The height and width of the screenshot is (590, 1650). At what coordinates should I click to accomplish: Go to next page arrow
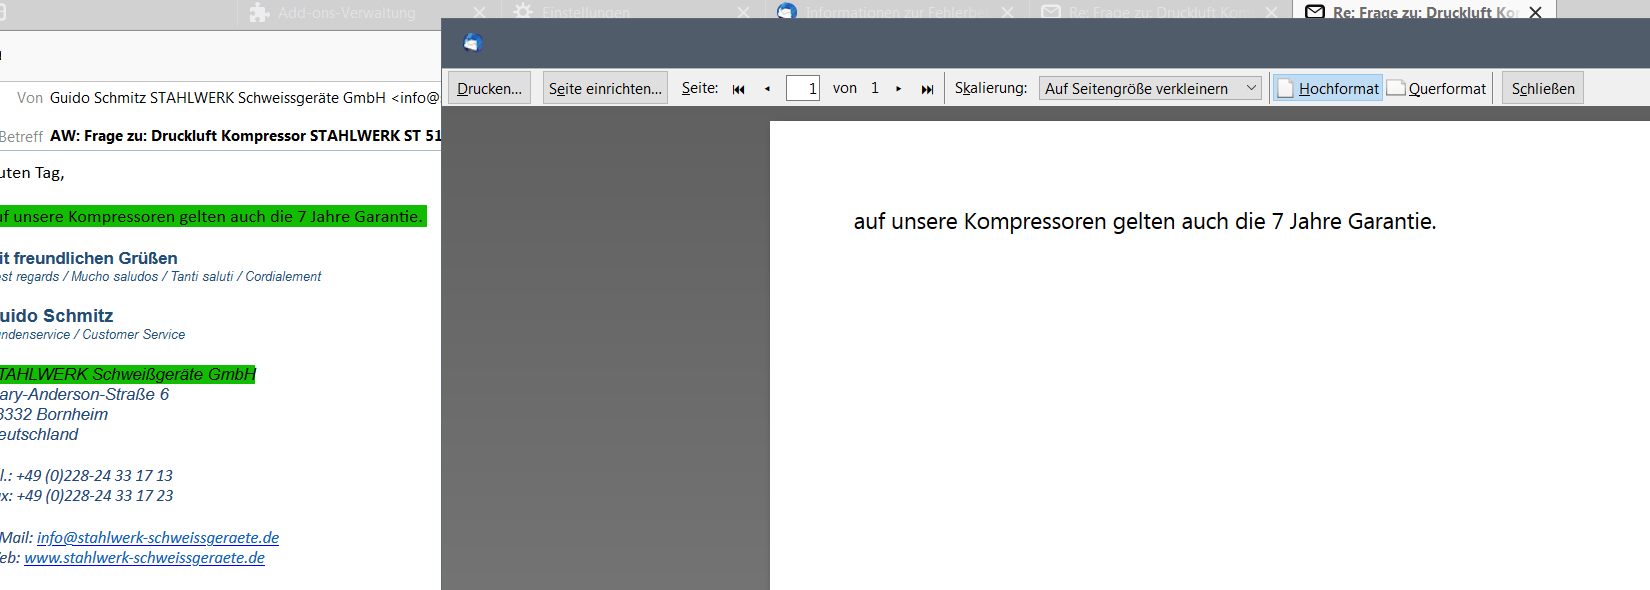[898, 89]
